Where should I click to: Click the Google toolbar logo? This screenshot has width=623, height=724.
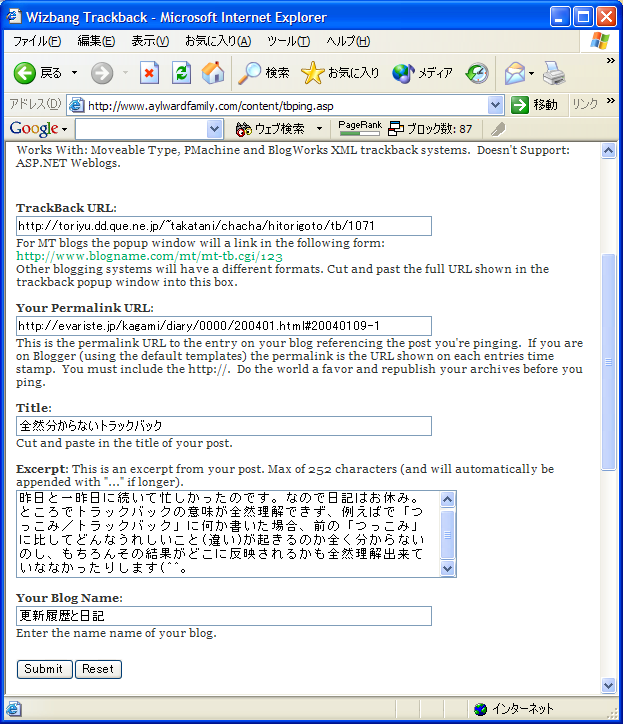pos(34,128)
